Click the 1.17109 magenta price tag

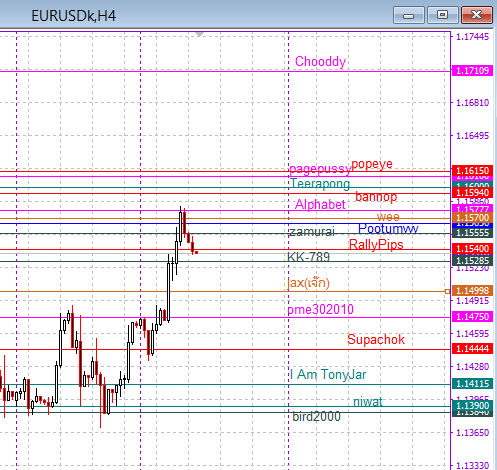(x=472, y=71)
